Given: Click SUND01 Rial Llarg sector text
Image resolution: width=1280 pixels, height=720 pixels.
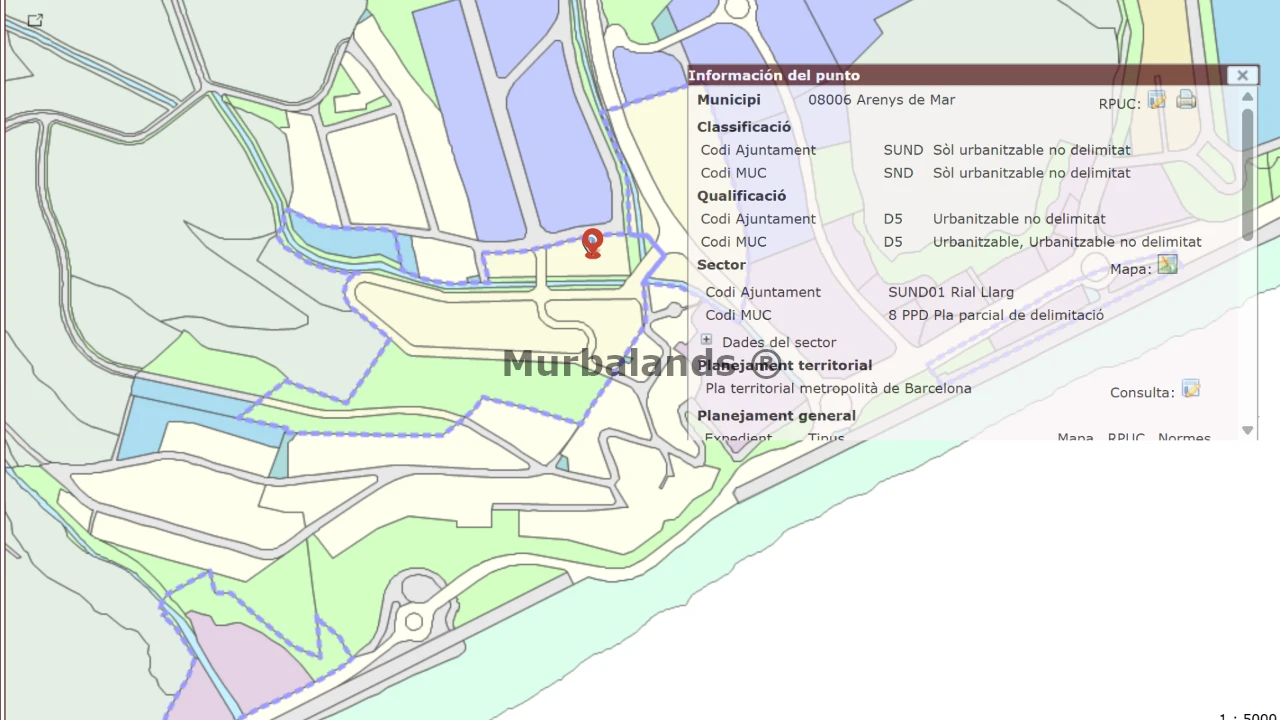Looking at the screenshot, I should (x=950, y=292).
